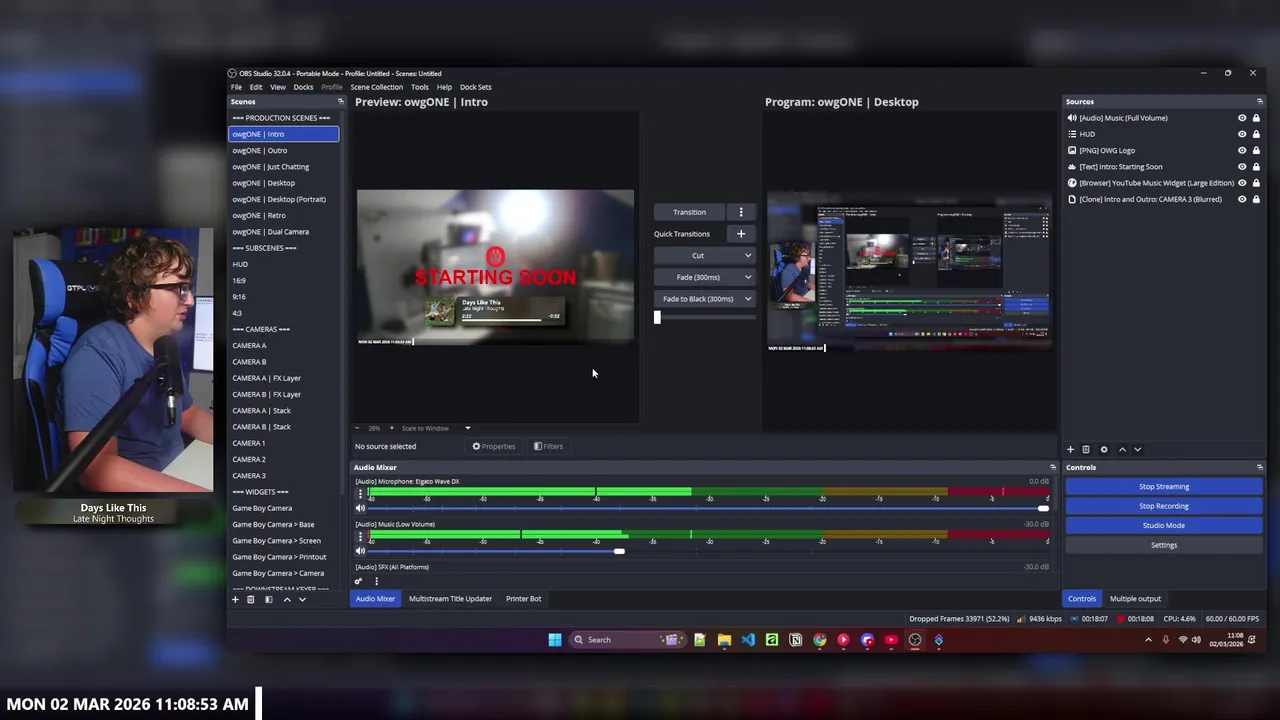Switch to Multistream Title Updater tab

(x=450, y=599)
